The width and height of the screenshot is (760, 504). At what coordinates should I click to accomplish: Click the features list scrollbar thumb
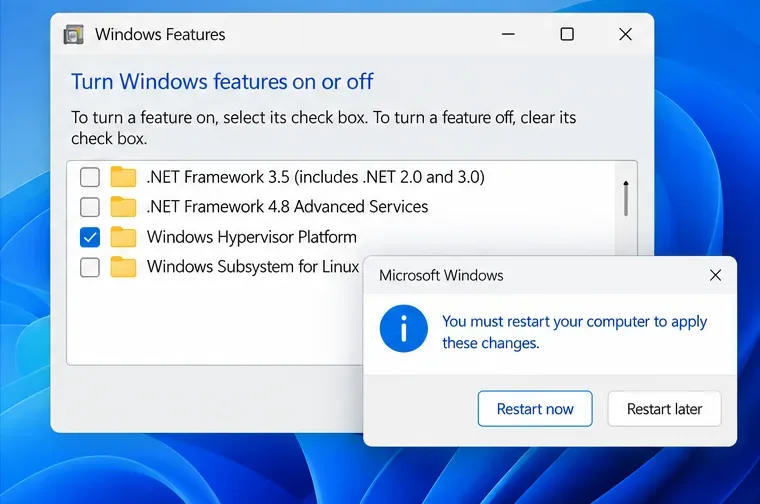(x=626, y=199)
